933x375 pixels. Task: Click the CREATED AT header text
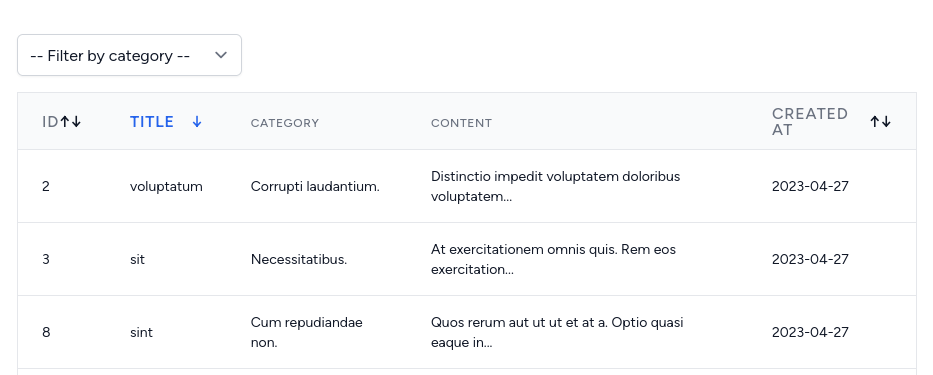tap(810, 122)
